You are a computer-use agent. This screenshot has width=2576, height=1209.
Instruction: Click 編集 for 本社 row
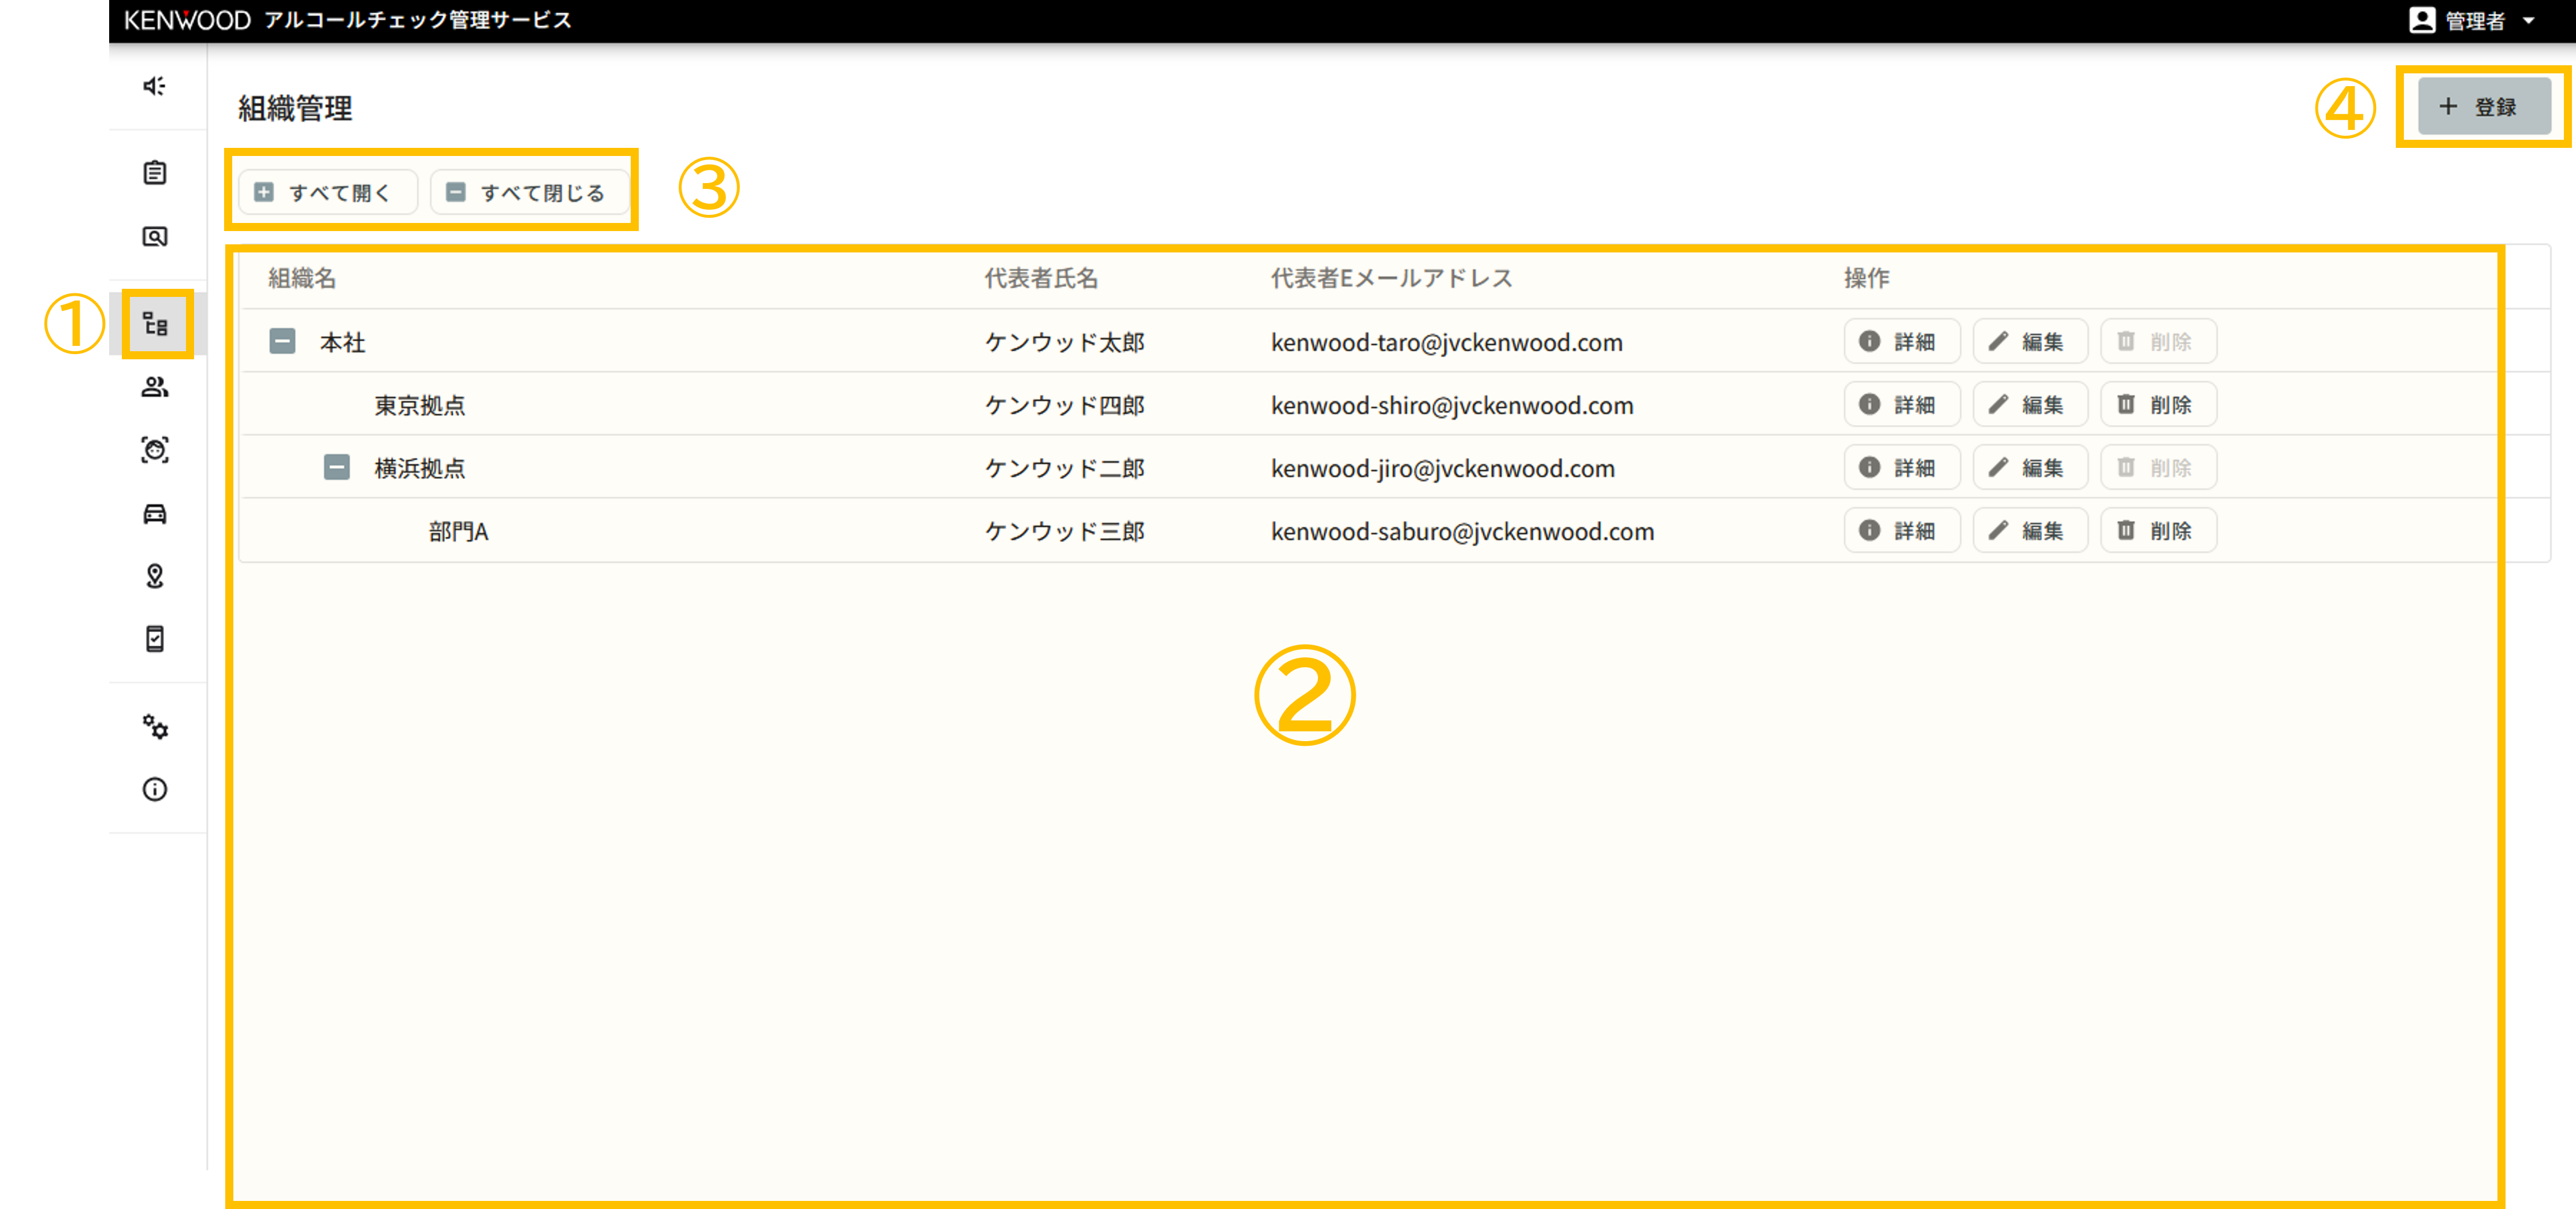[2029, 342]
